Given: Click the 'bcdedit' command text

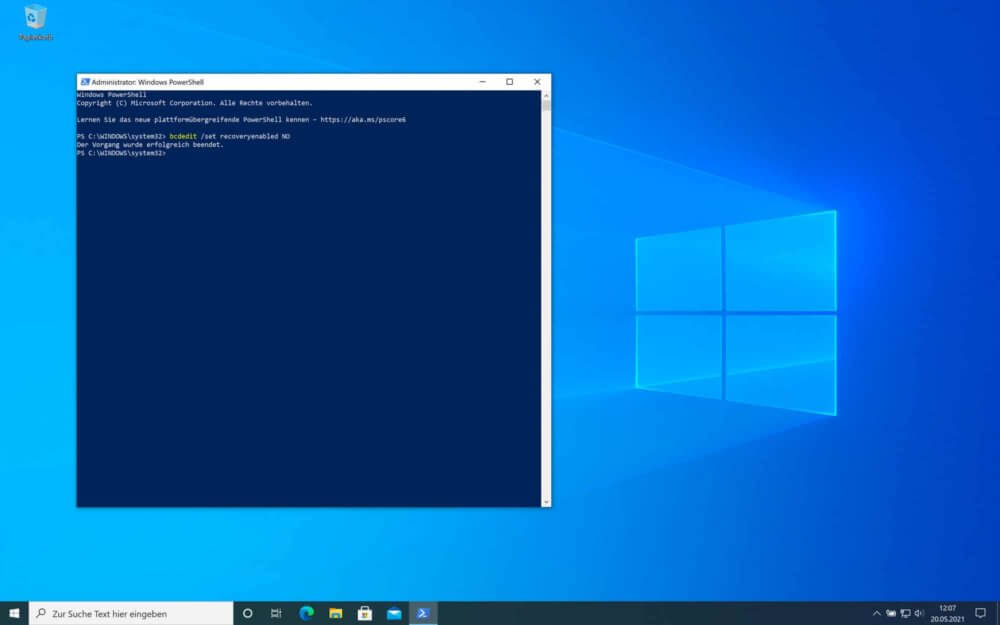Looking at the screenshot, I should click(183, 136).
